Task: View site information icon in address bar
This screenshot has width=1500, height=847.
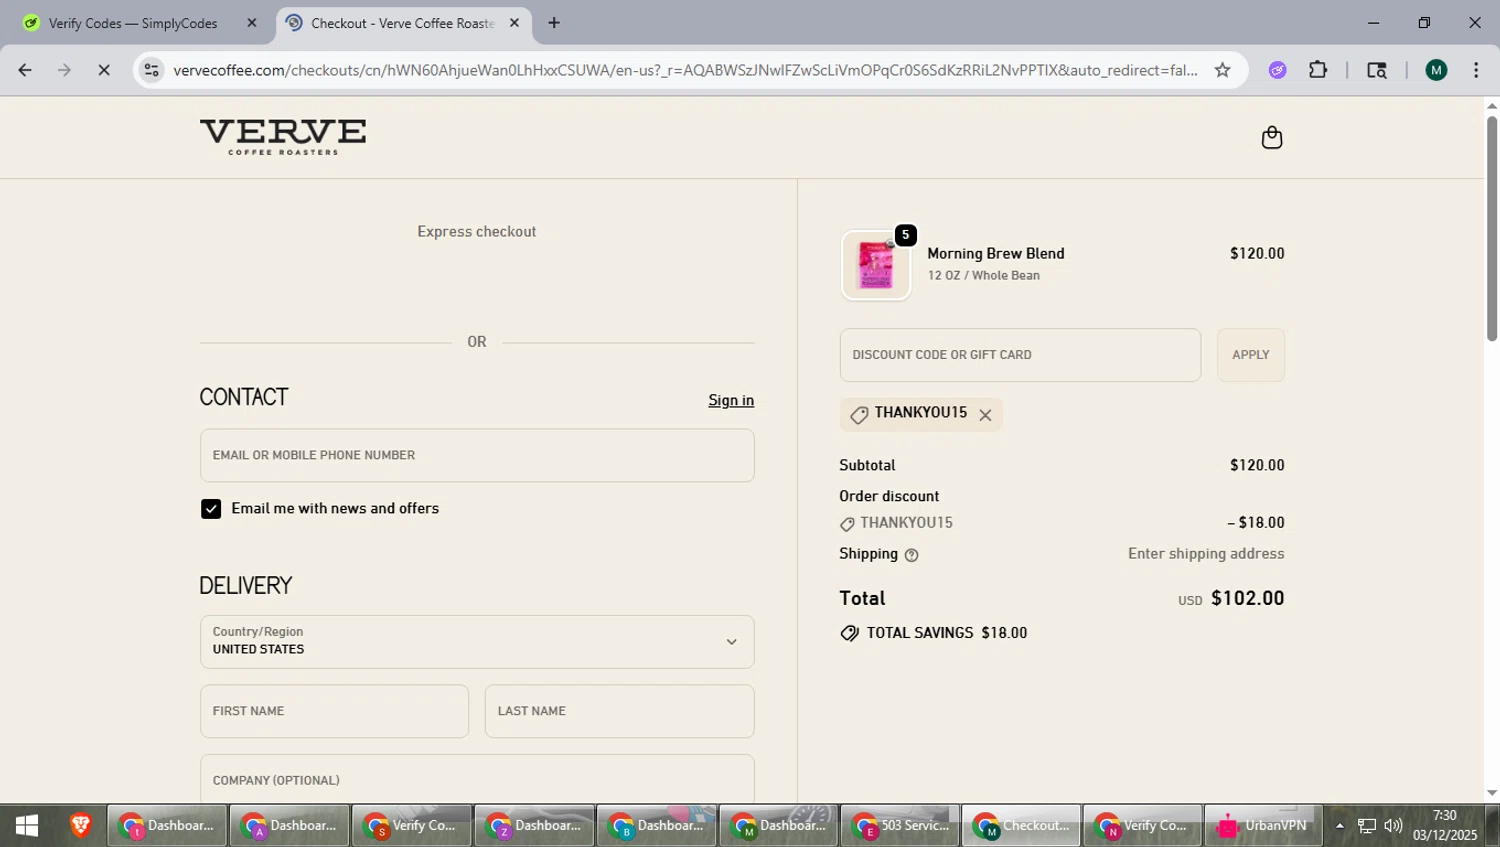Action: point(151,70)
